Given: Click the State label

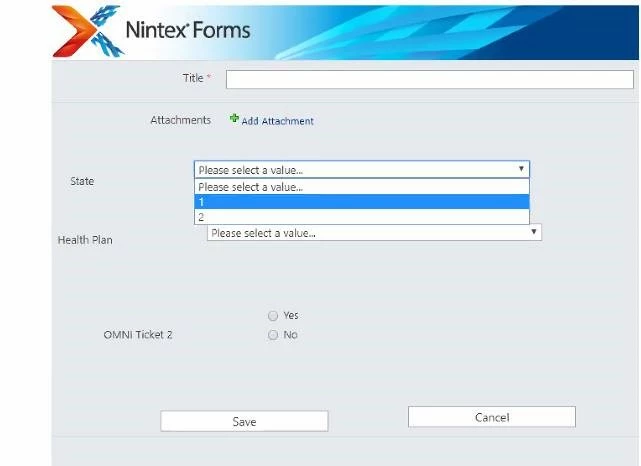Looking at the screenshot, I should pyautogui.click(x=82, y=181).
